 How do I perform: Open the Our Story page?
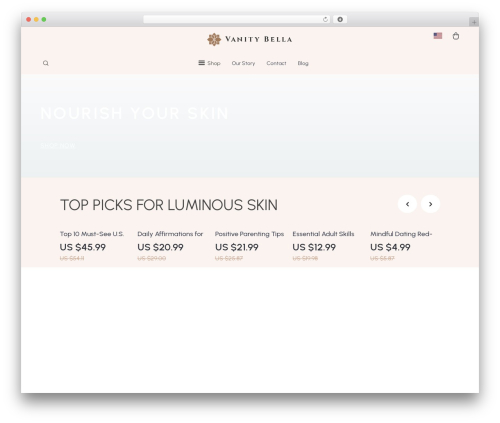click(x=243, y=63)
